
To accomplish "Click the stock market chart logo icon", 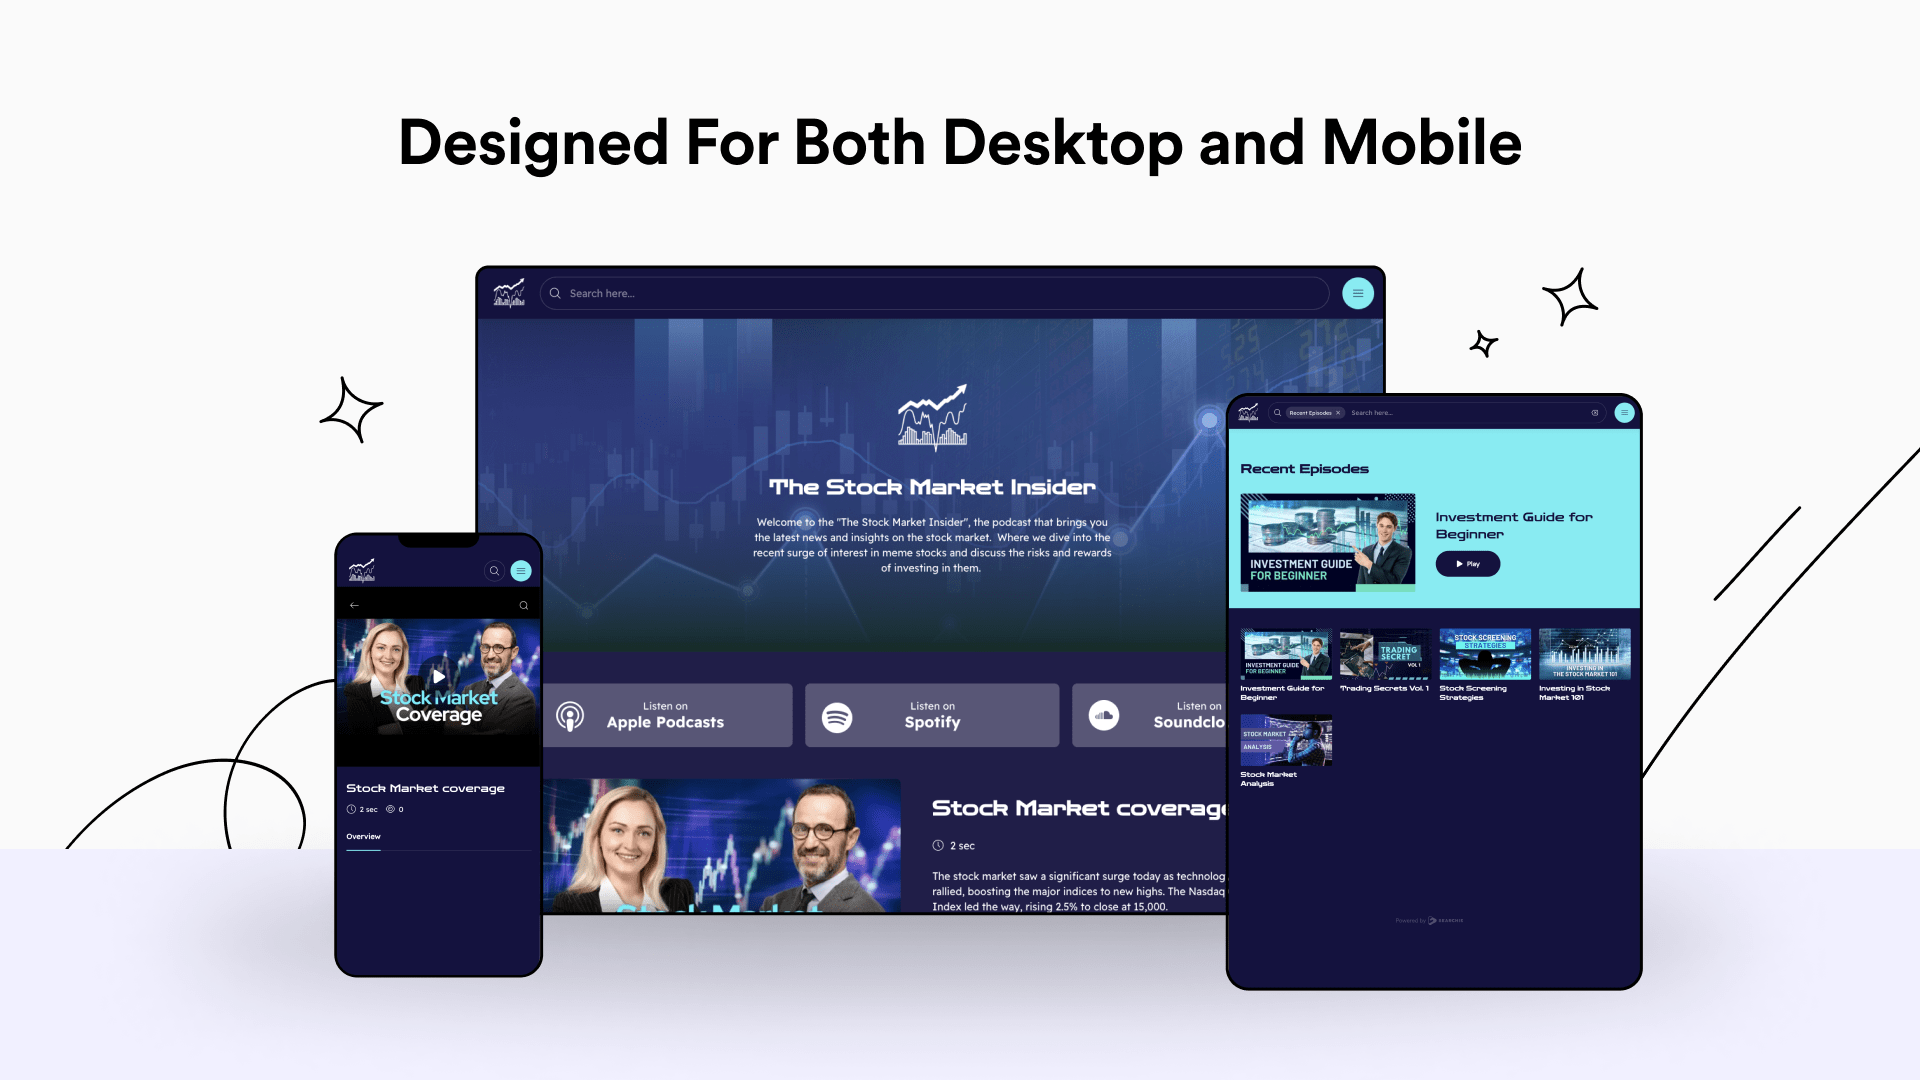I will pos(509,293).
